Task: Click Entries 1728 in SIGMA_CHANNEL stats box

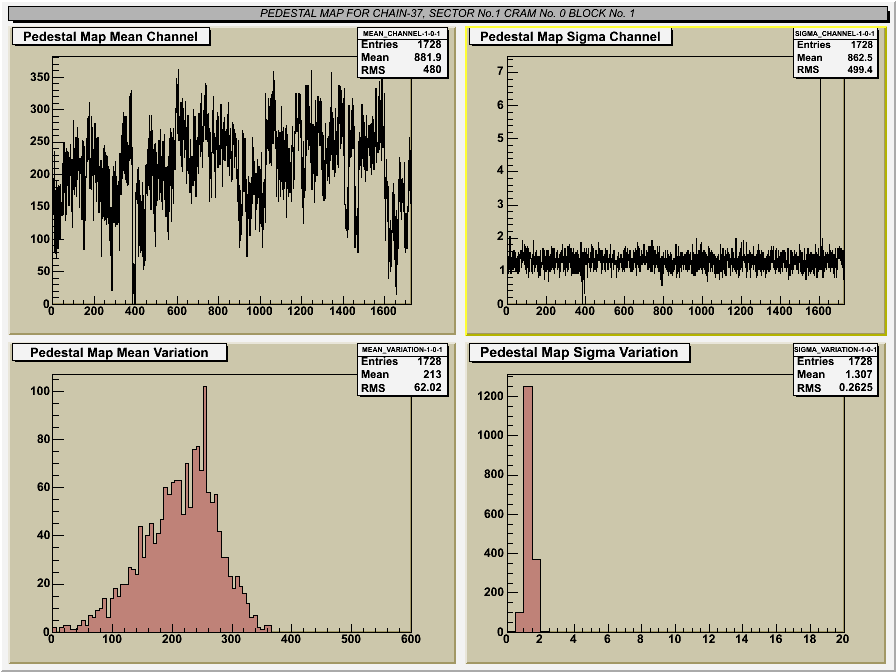Action: tap(835, 45)
